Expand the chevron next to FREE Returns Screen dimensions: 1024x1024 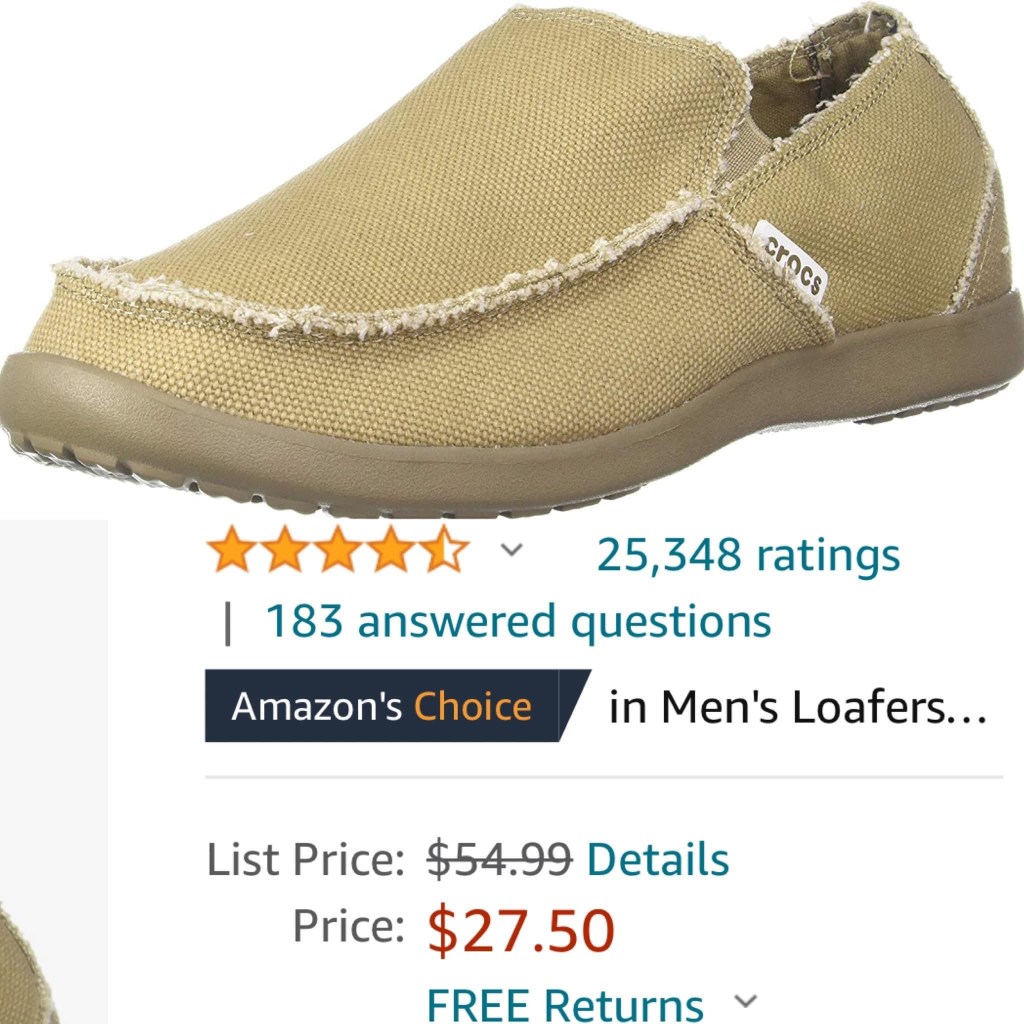coord(745,1000)
